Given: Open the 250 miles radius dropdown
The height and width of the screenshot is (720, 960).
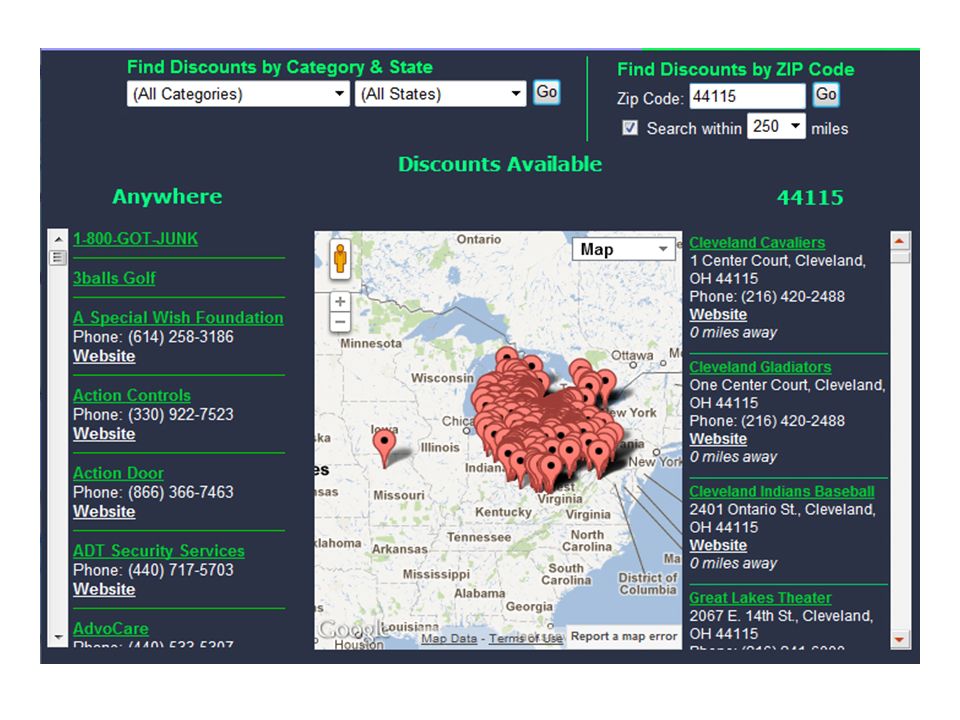Looking at the screenshot, I should click(776, 126).
